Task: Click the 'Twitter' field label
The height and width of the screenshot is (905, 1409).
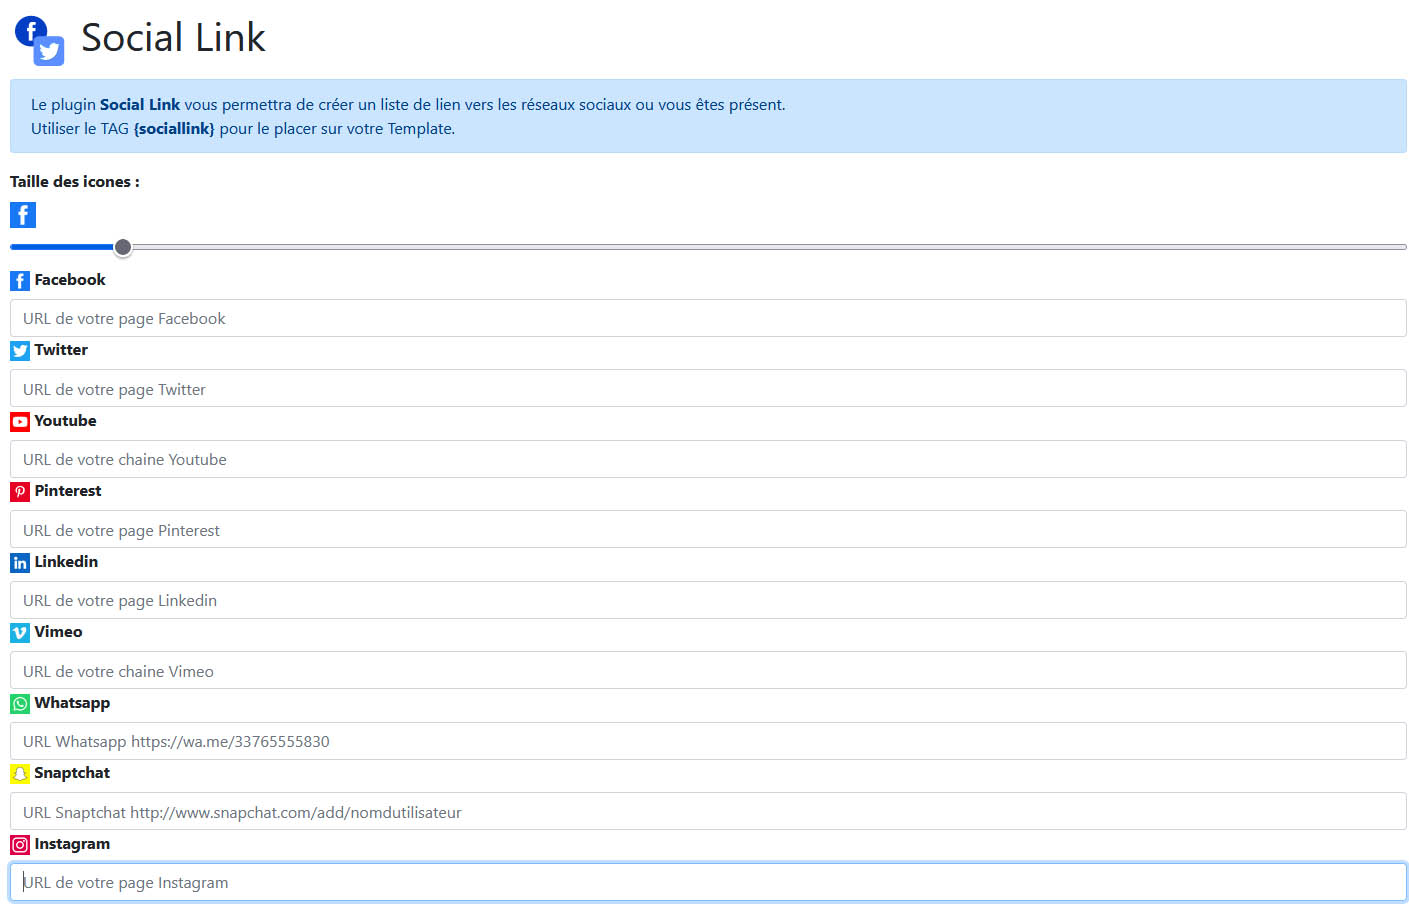Action: point(61,350)
